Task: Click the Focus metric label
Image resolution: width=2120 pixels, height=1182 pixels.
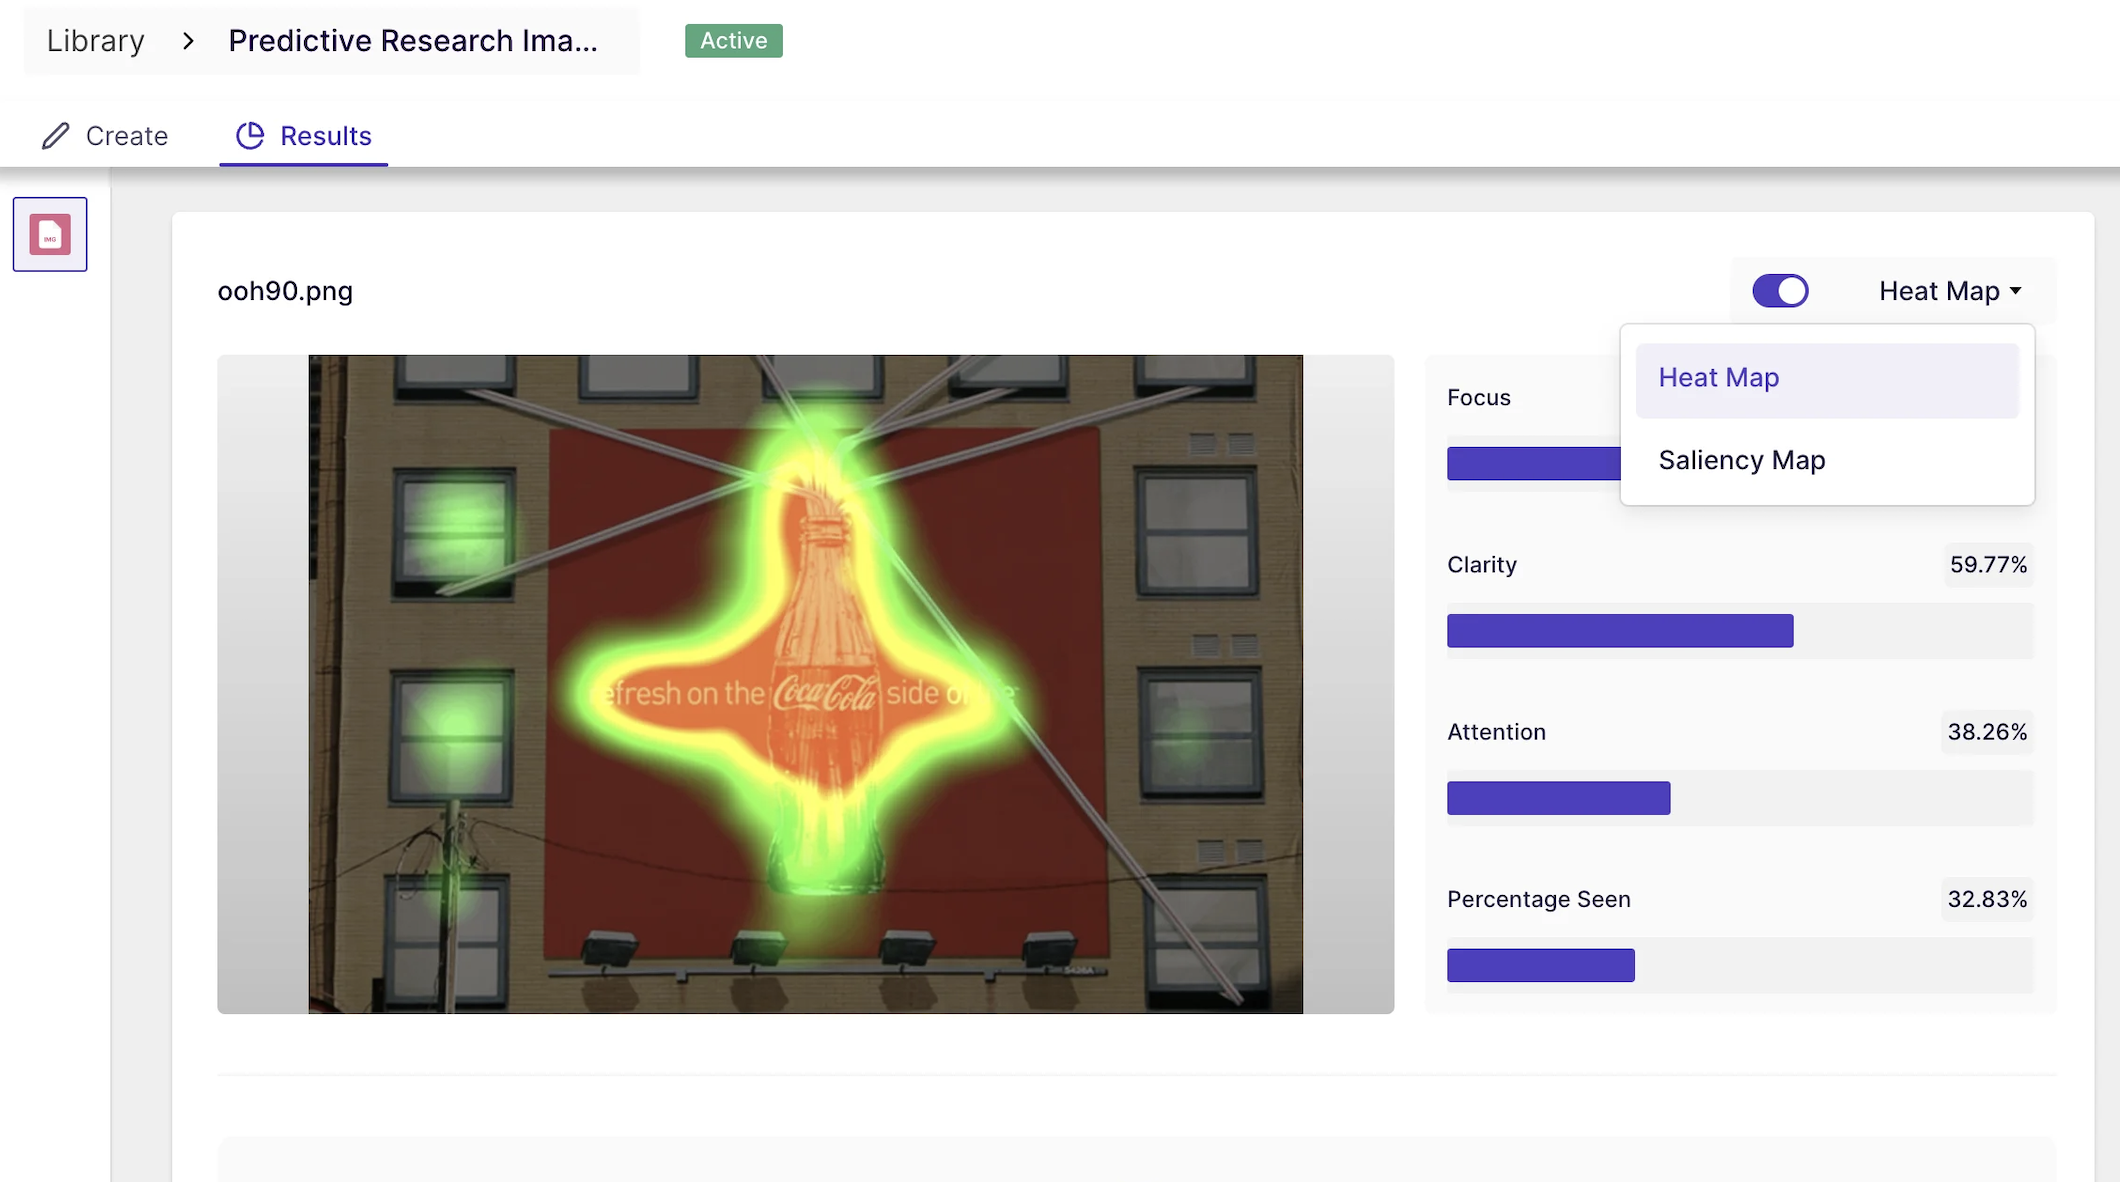Action: (1479, 398)
